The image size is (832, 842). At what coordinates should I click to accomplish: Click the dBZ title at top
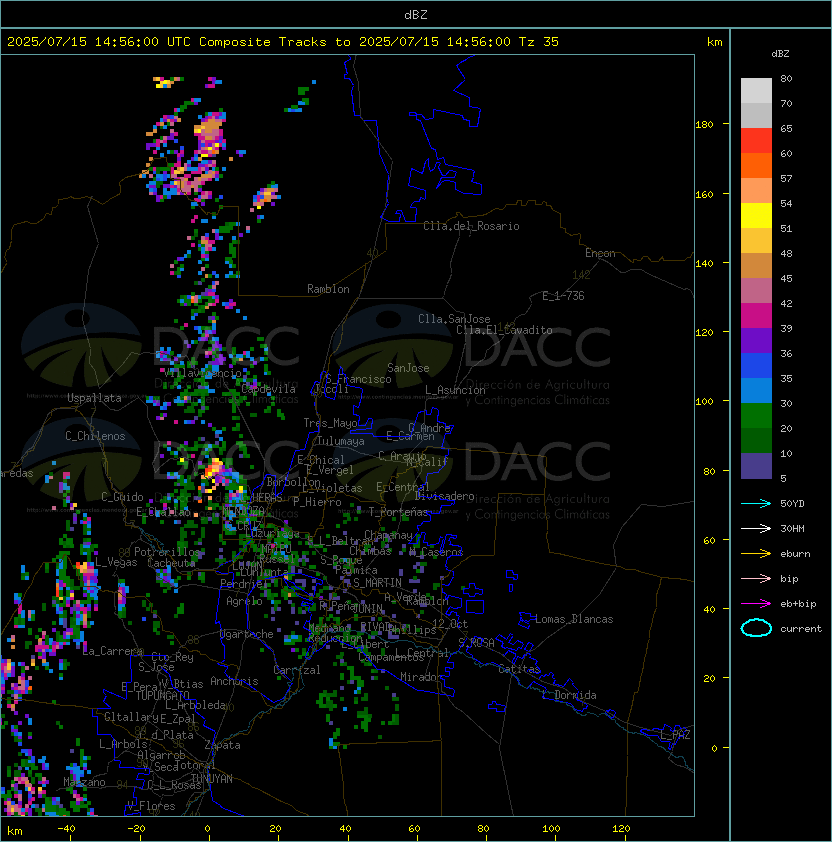(416, 15)
